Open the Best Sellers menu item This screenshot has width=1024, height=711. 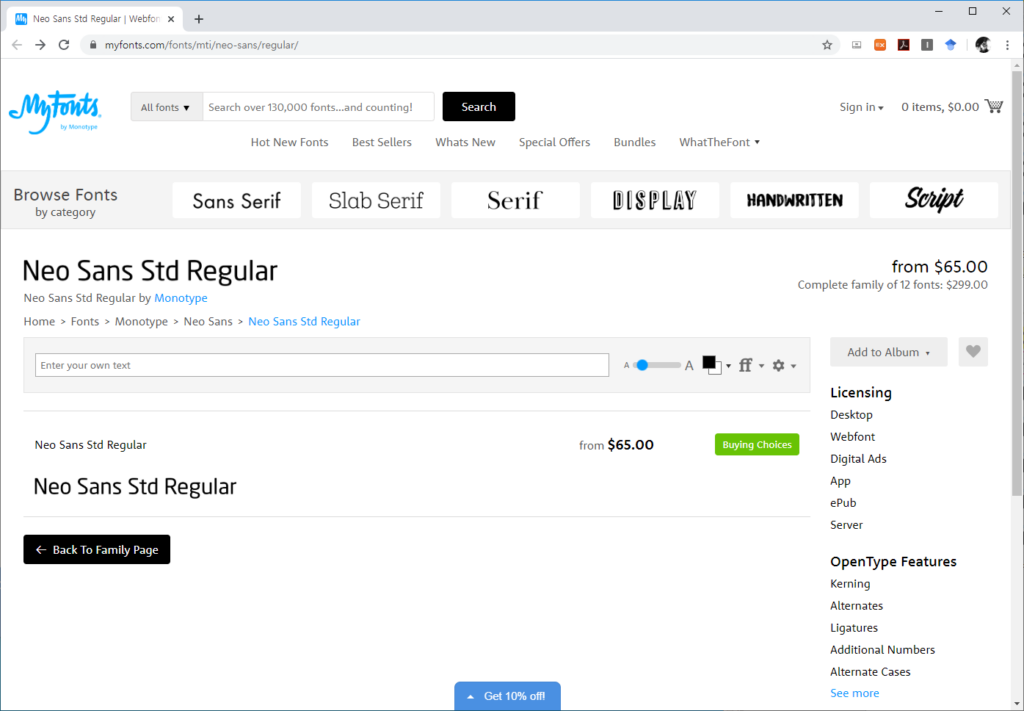tap(381, 142)
